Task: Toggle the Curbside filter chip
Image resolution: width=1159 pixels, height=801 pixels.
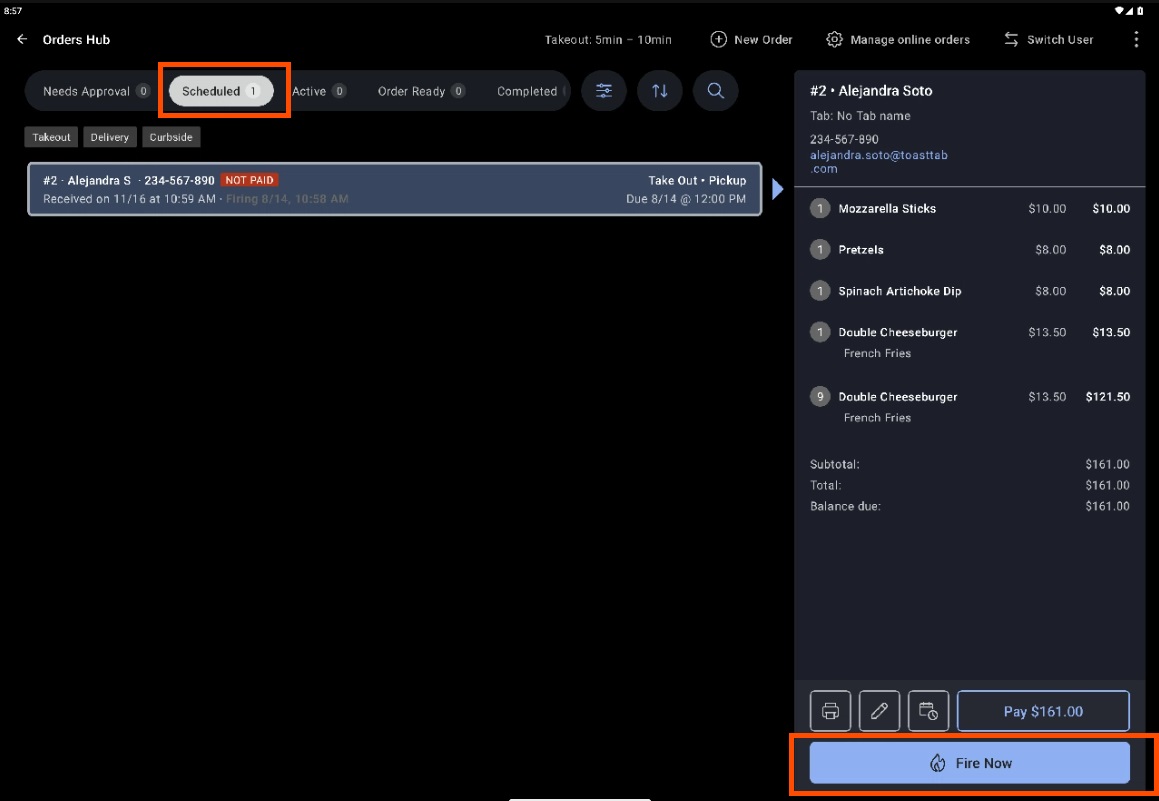Action: (171, 137)
